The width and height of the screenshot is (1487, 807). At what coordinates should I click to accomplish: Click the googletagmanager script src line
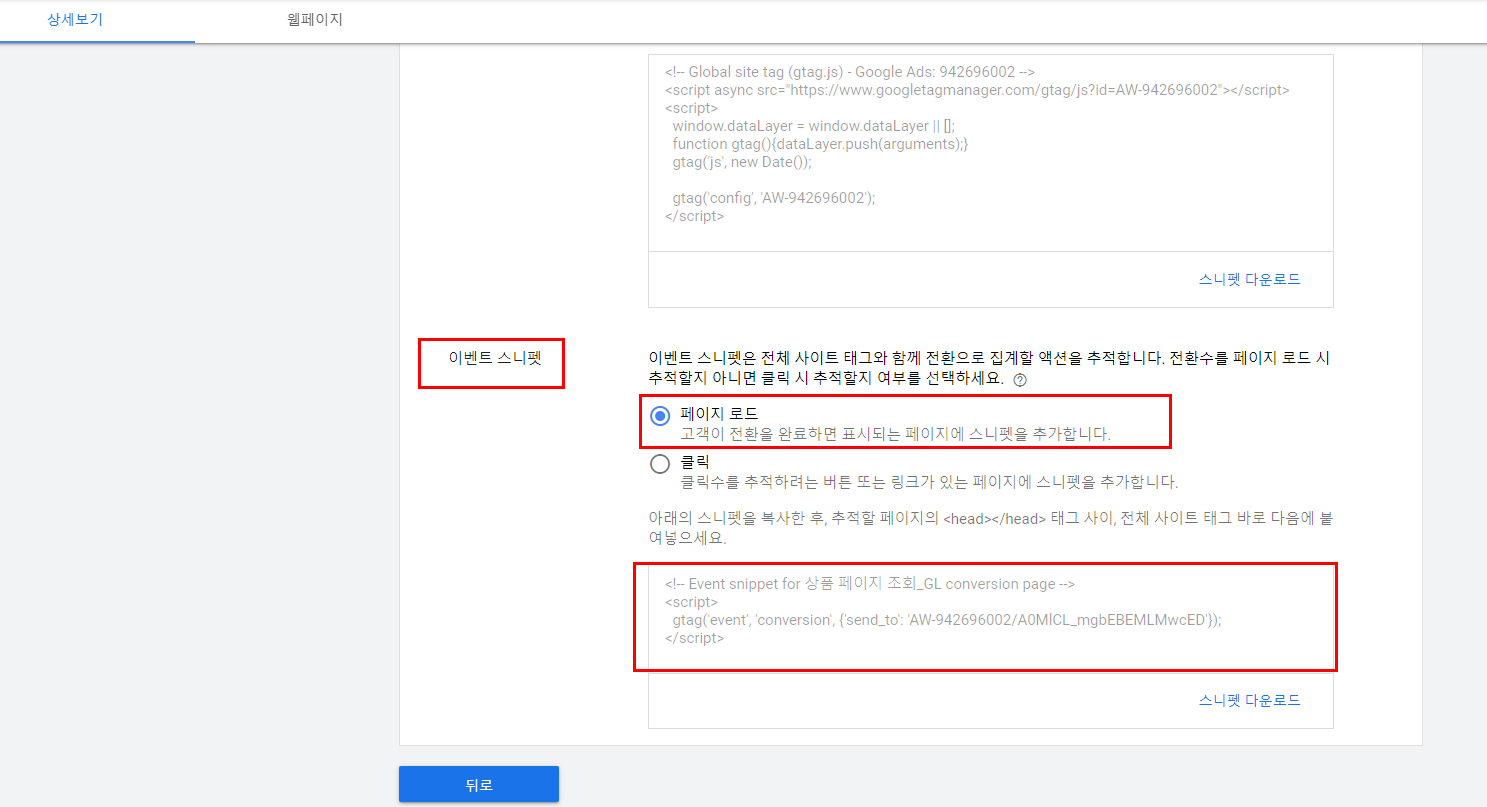(977, 90)
